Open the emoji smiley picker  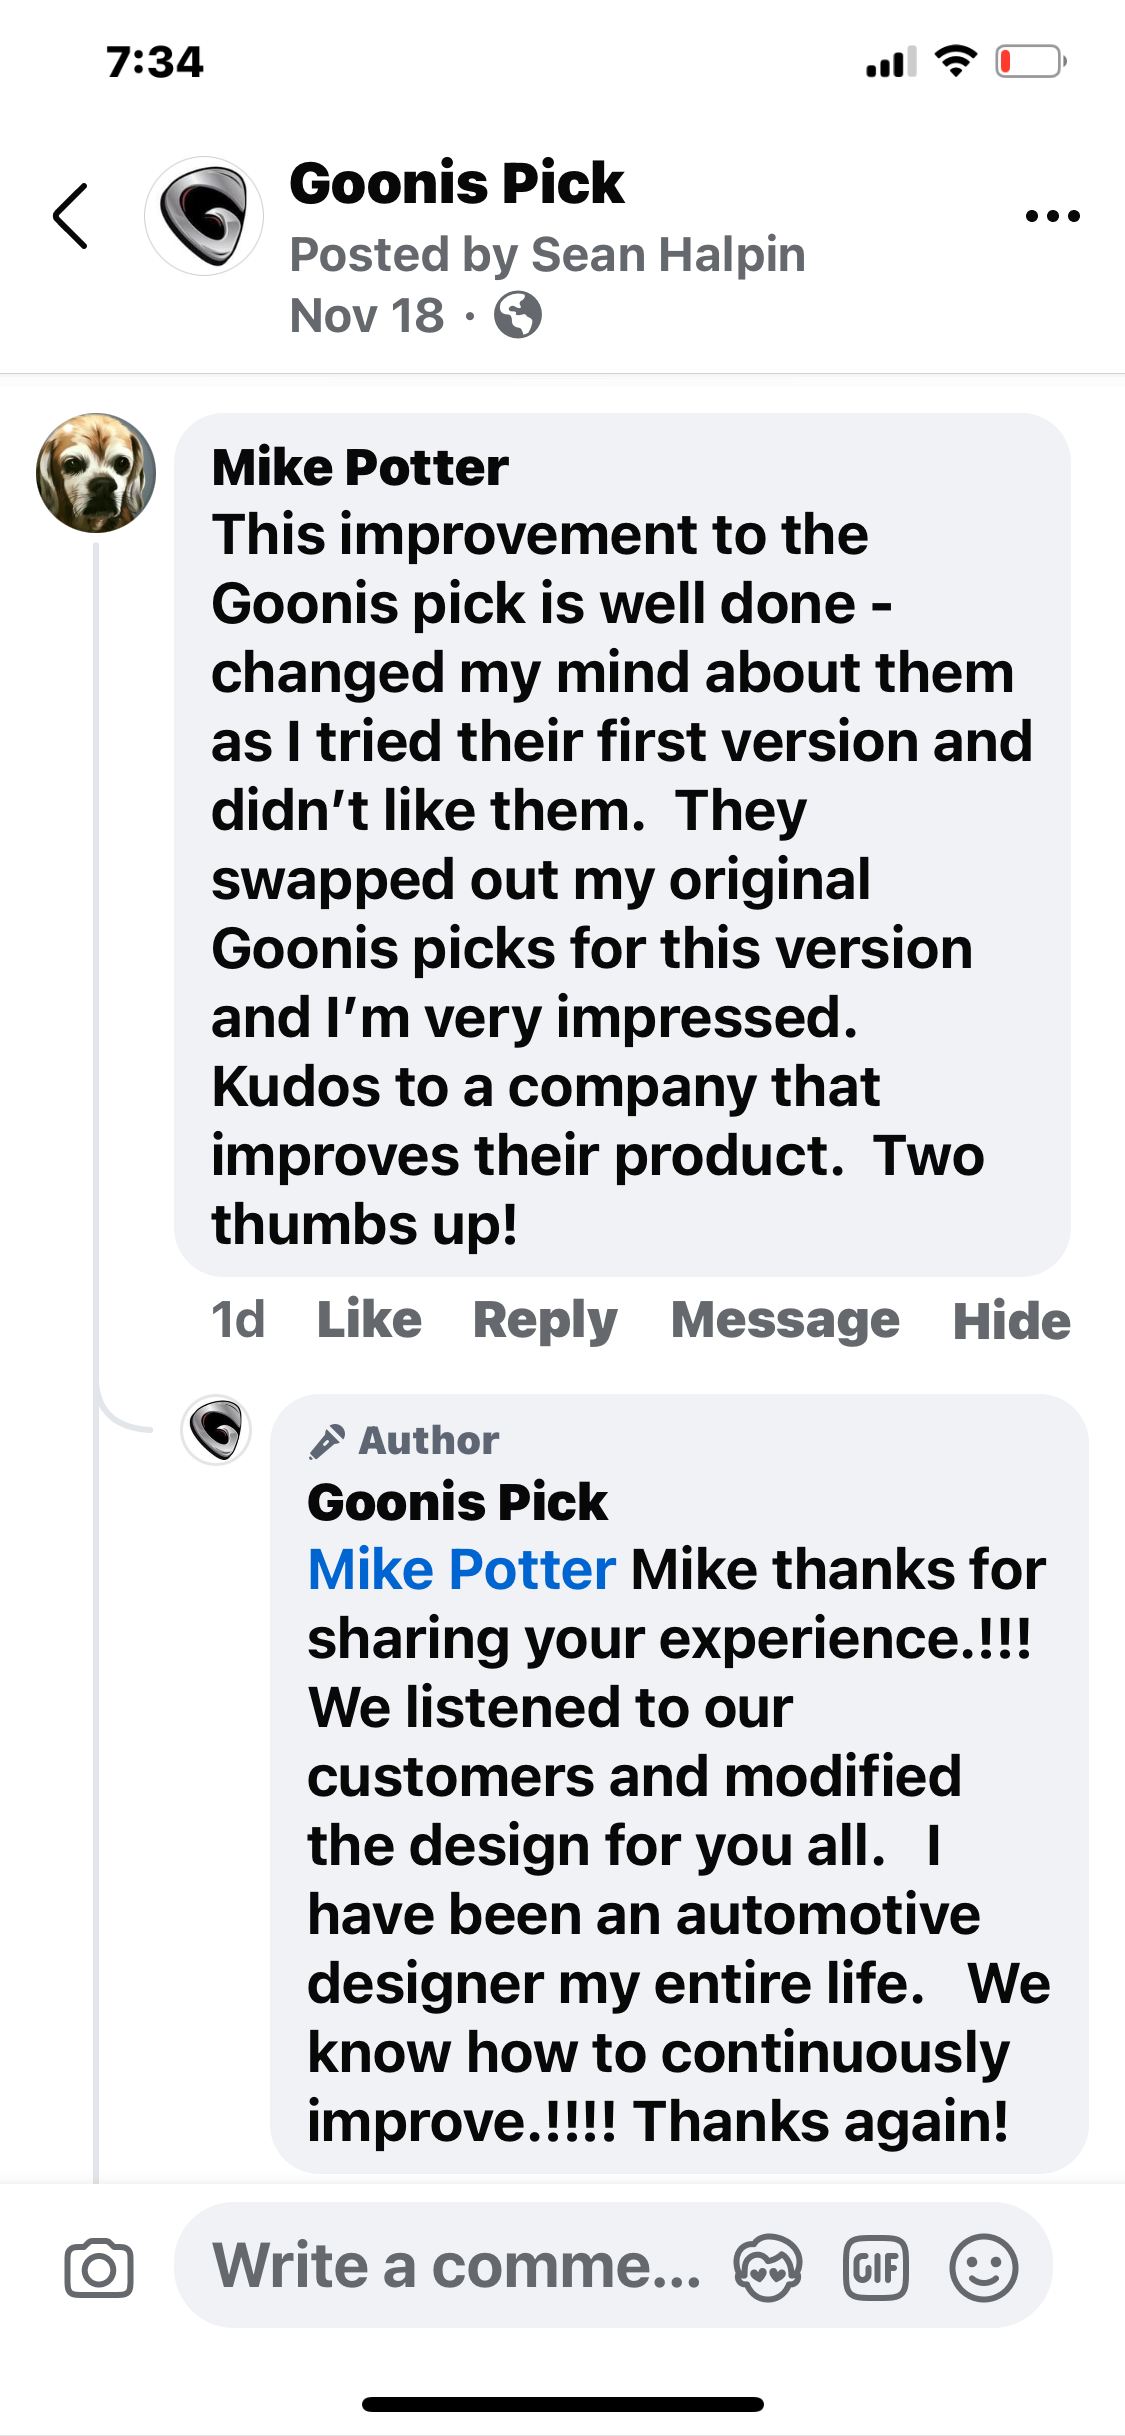pos(984,2267)
